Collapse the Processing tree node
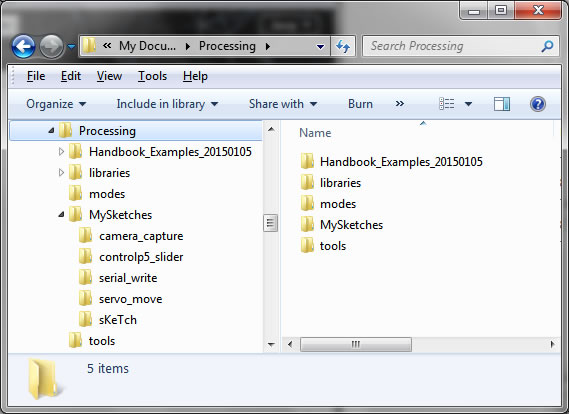 (51, 131)
